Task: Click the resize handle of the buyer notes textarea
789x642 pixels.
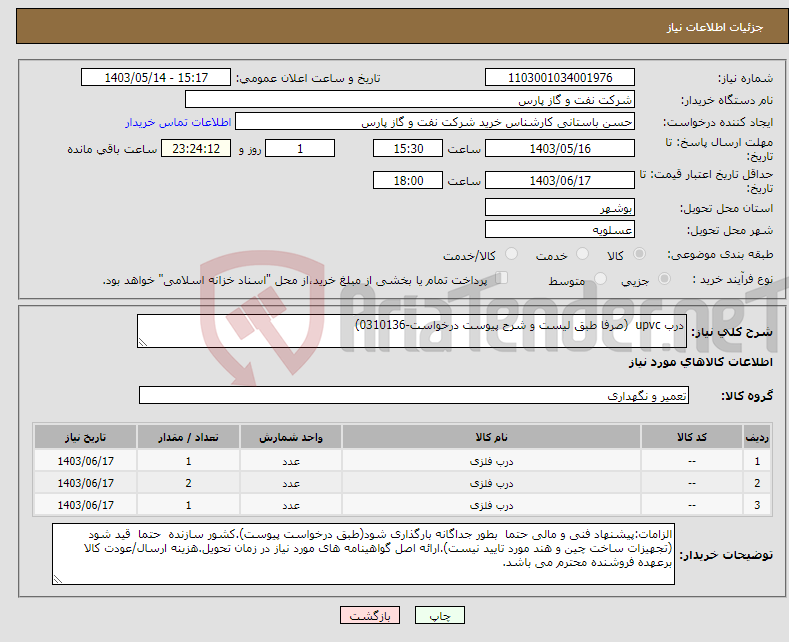Action: [58, 579]
